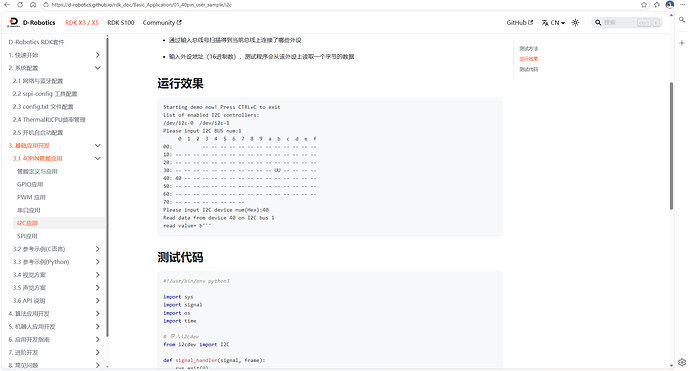Expand 3.4 视觉方案 chevron
Screen dimensions: 690x371
coord(98,275)
